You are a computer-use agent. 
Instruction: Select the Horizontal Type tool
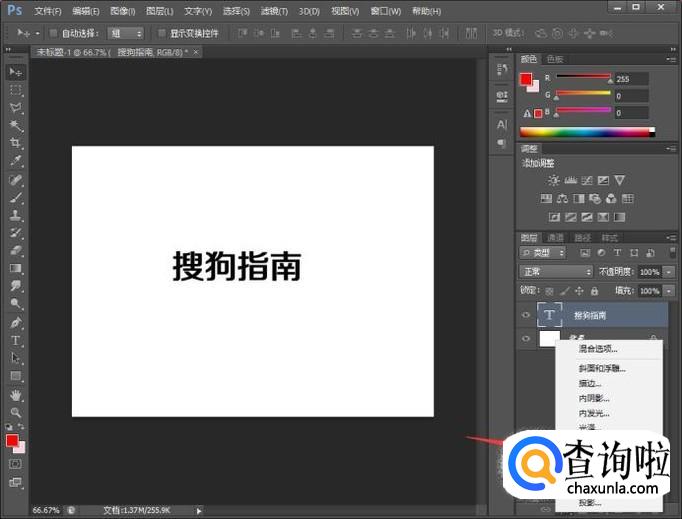coord(16,341)
